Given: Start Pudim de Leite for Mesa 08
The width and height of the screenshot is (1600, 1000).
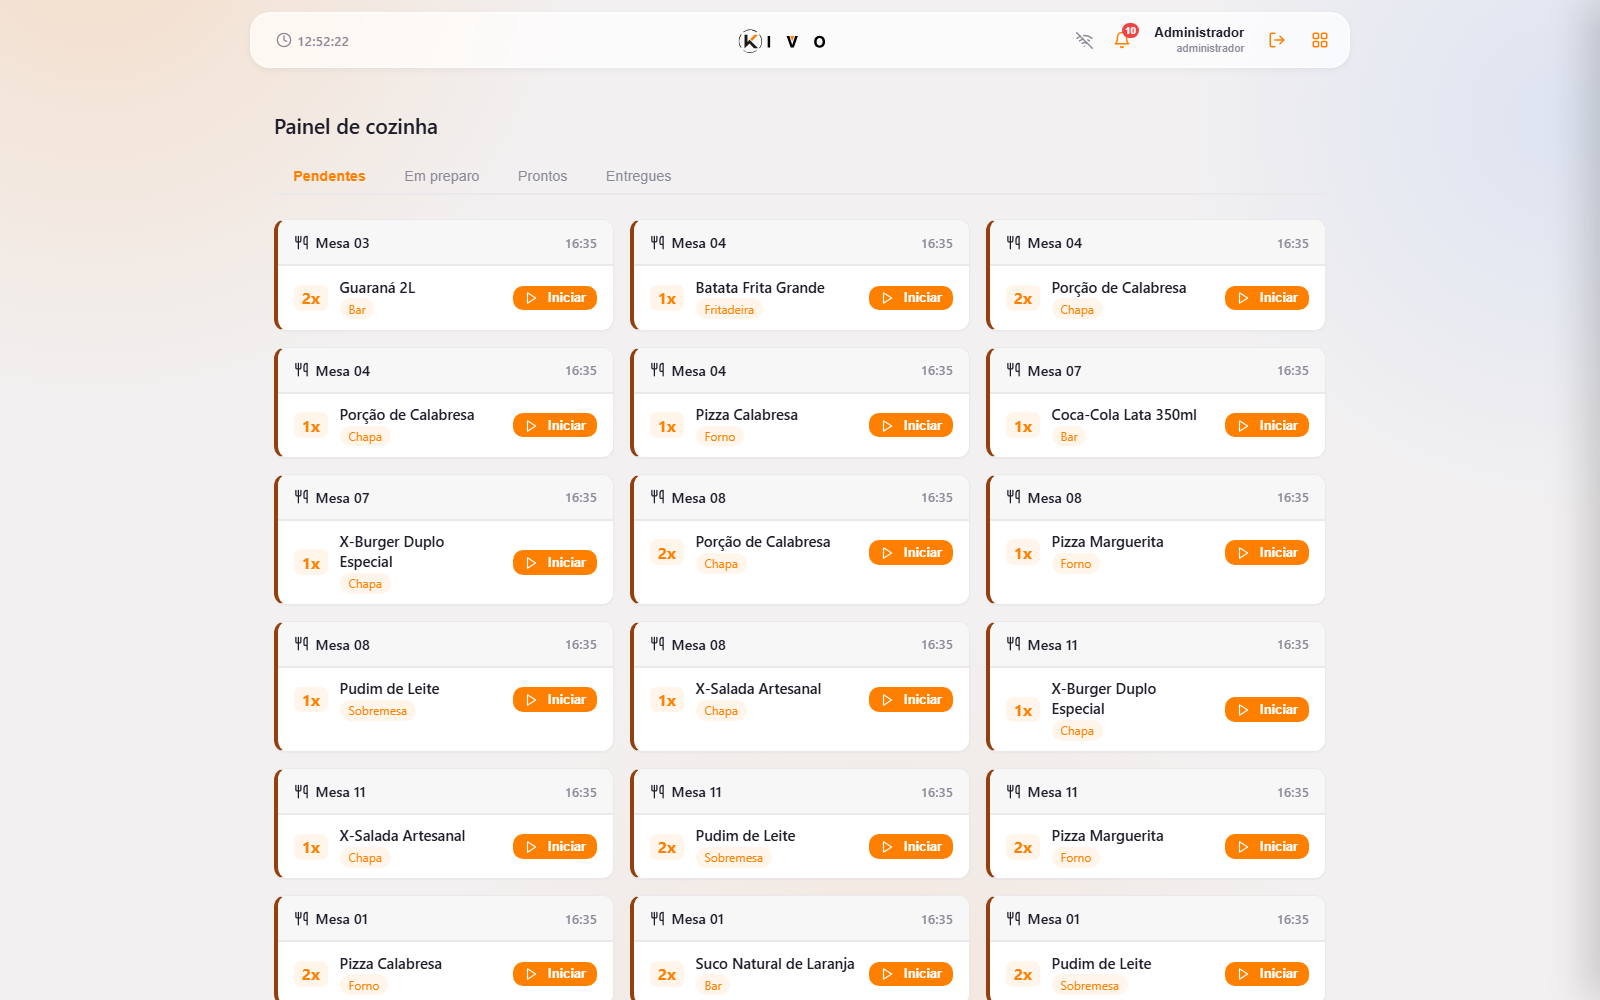Looking at the screenshot, I should coord(555,699).
